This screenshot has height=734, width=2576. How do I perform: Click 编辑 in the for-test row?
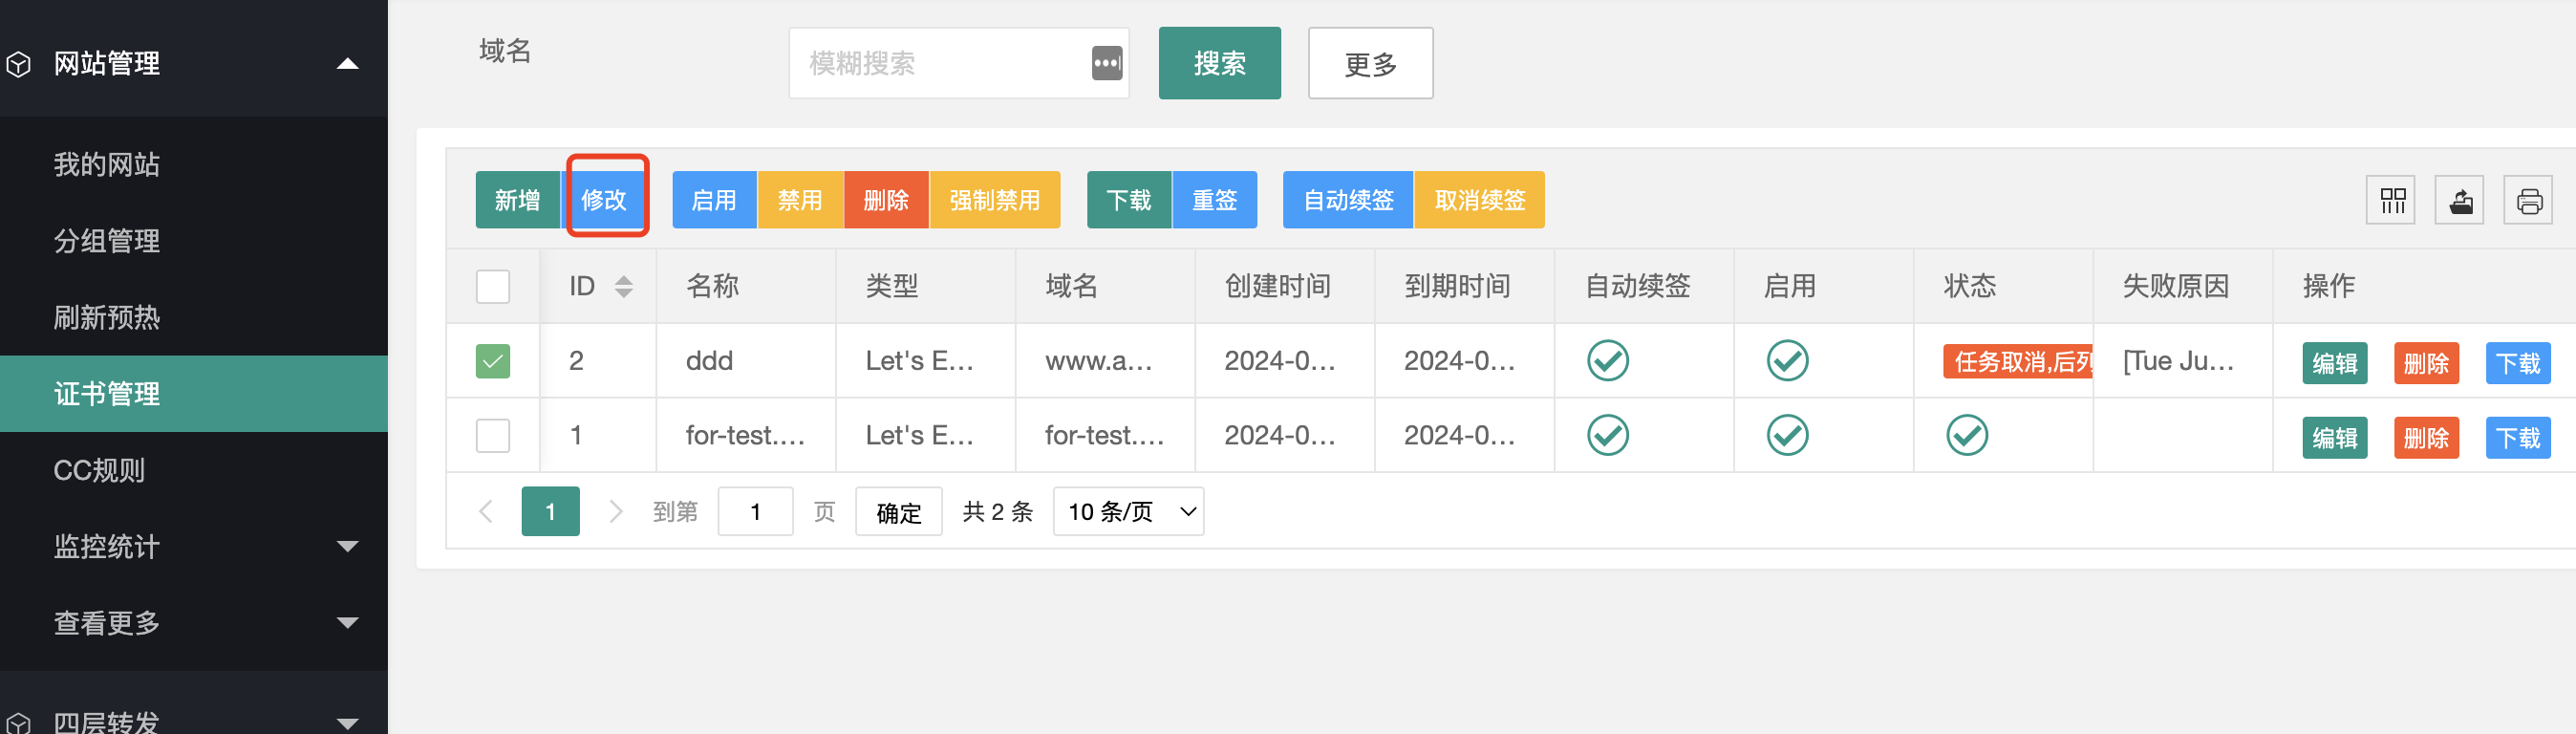2335,438
